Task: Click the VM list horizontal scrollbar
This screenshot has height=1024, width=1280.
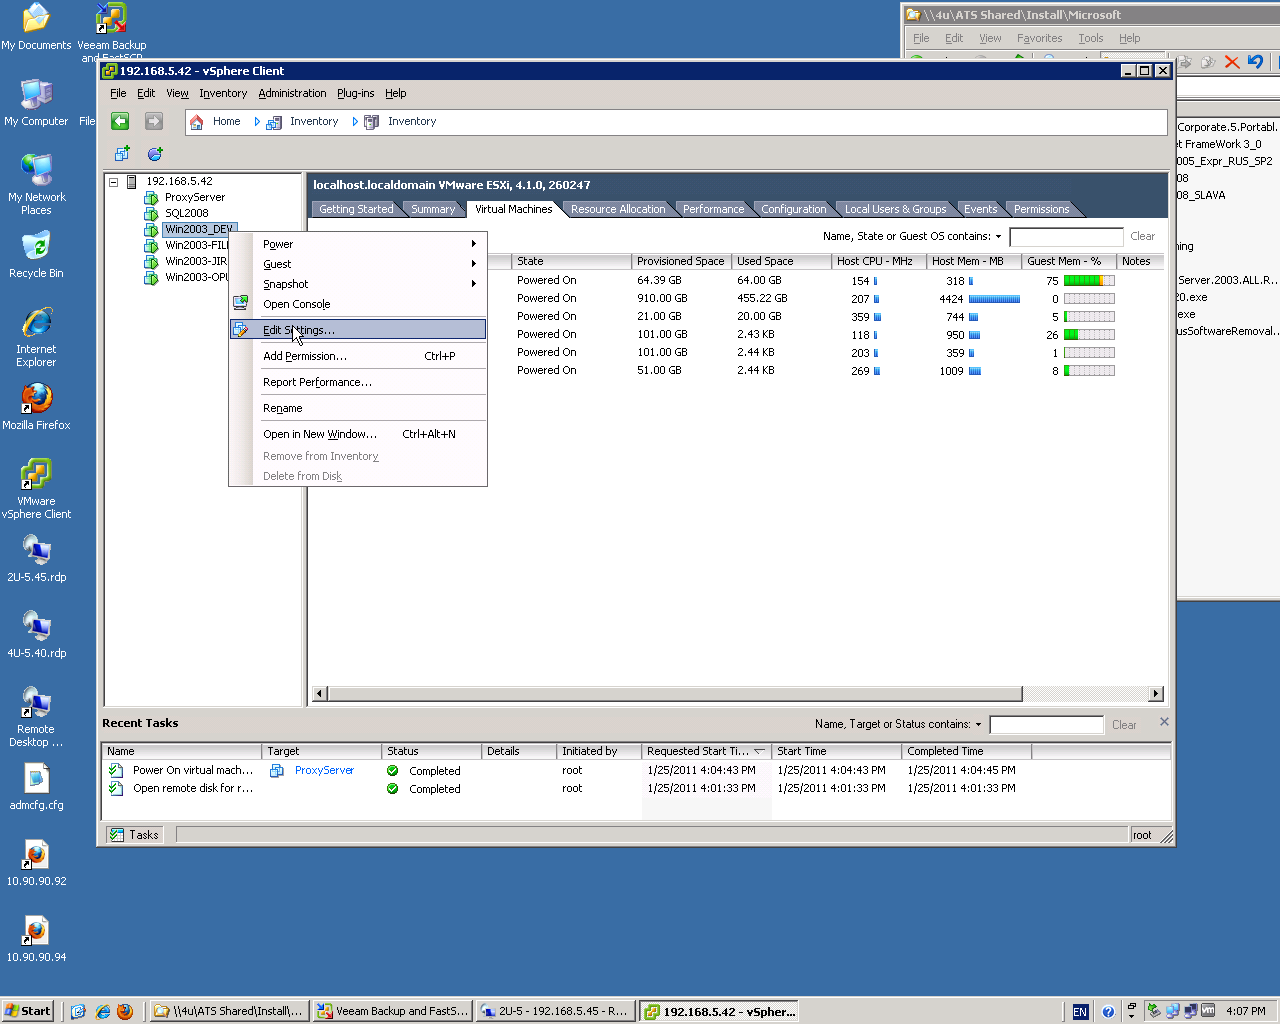Action: pyautogui.click(x=676, y=694)
